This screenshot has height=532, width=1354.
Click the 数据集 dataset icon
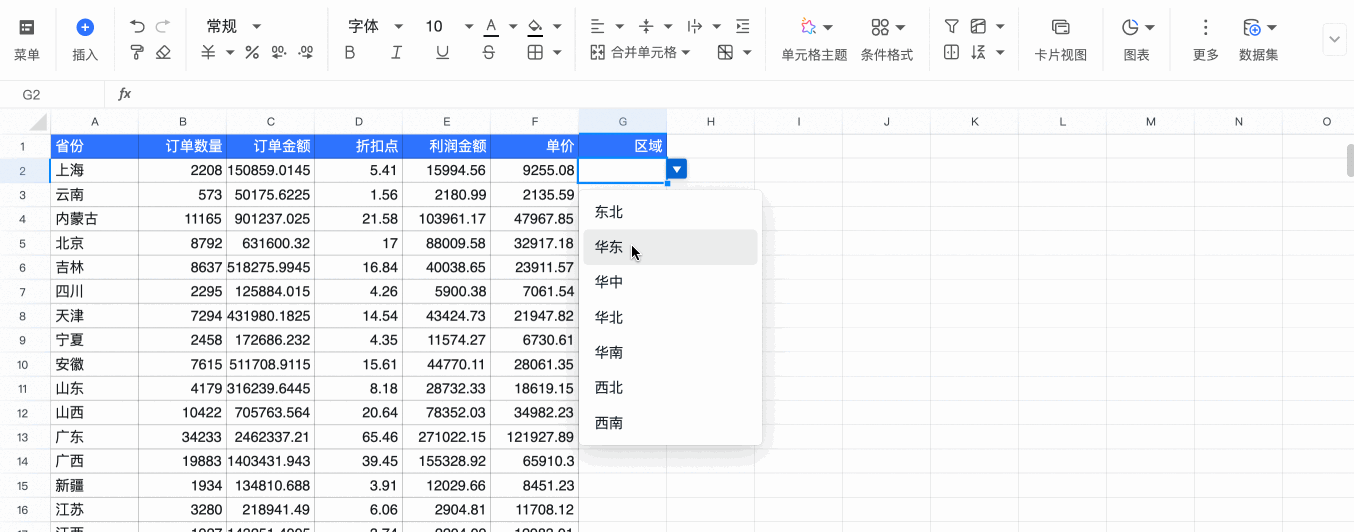[1251, 27]
